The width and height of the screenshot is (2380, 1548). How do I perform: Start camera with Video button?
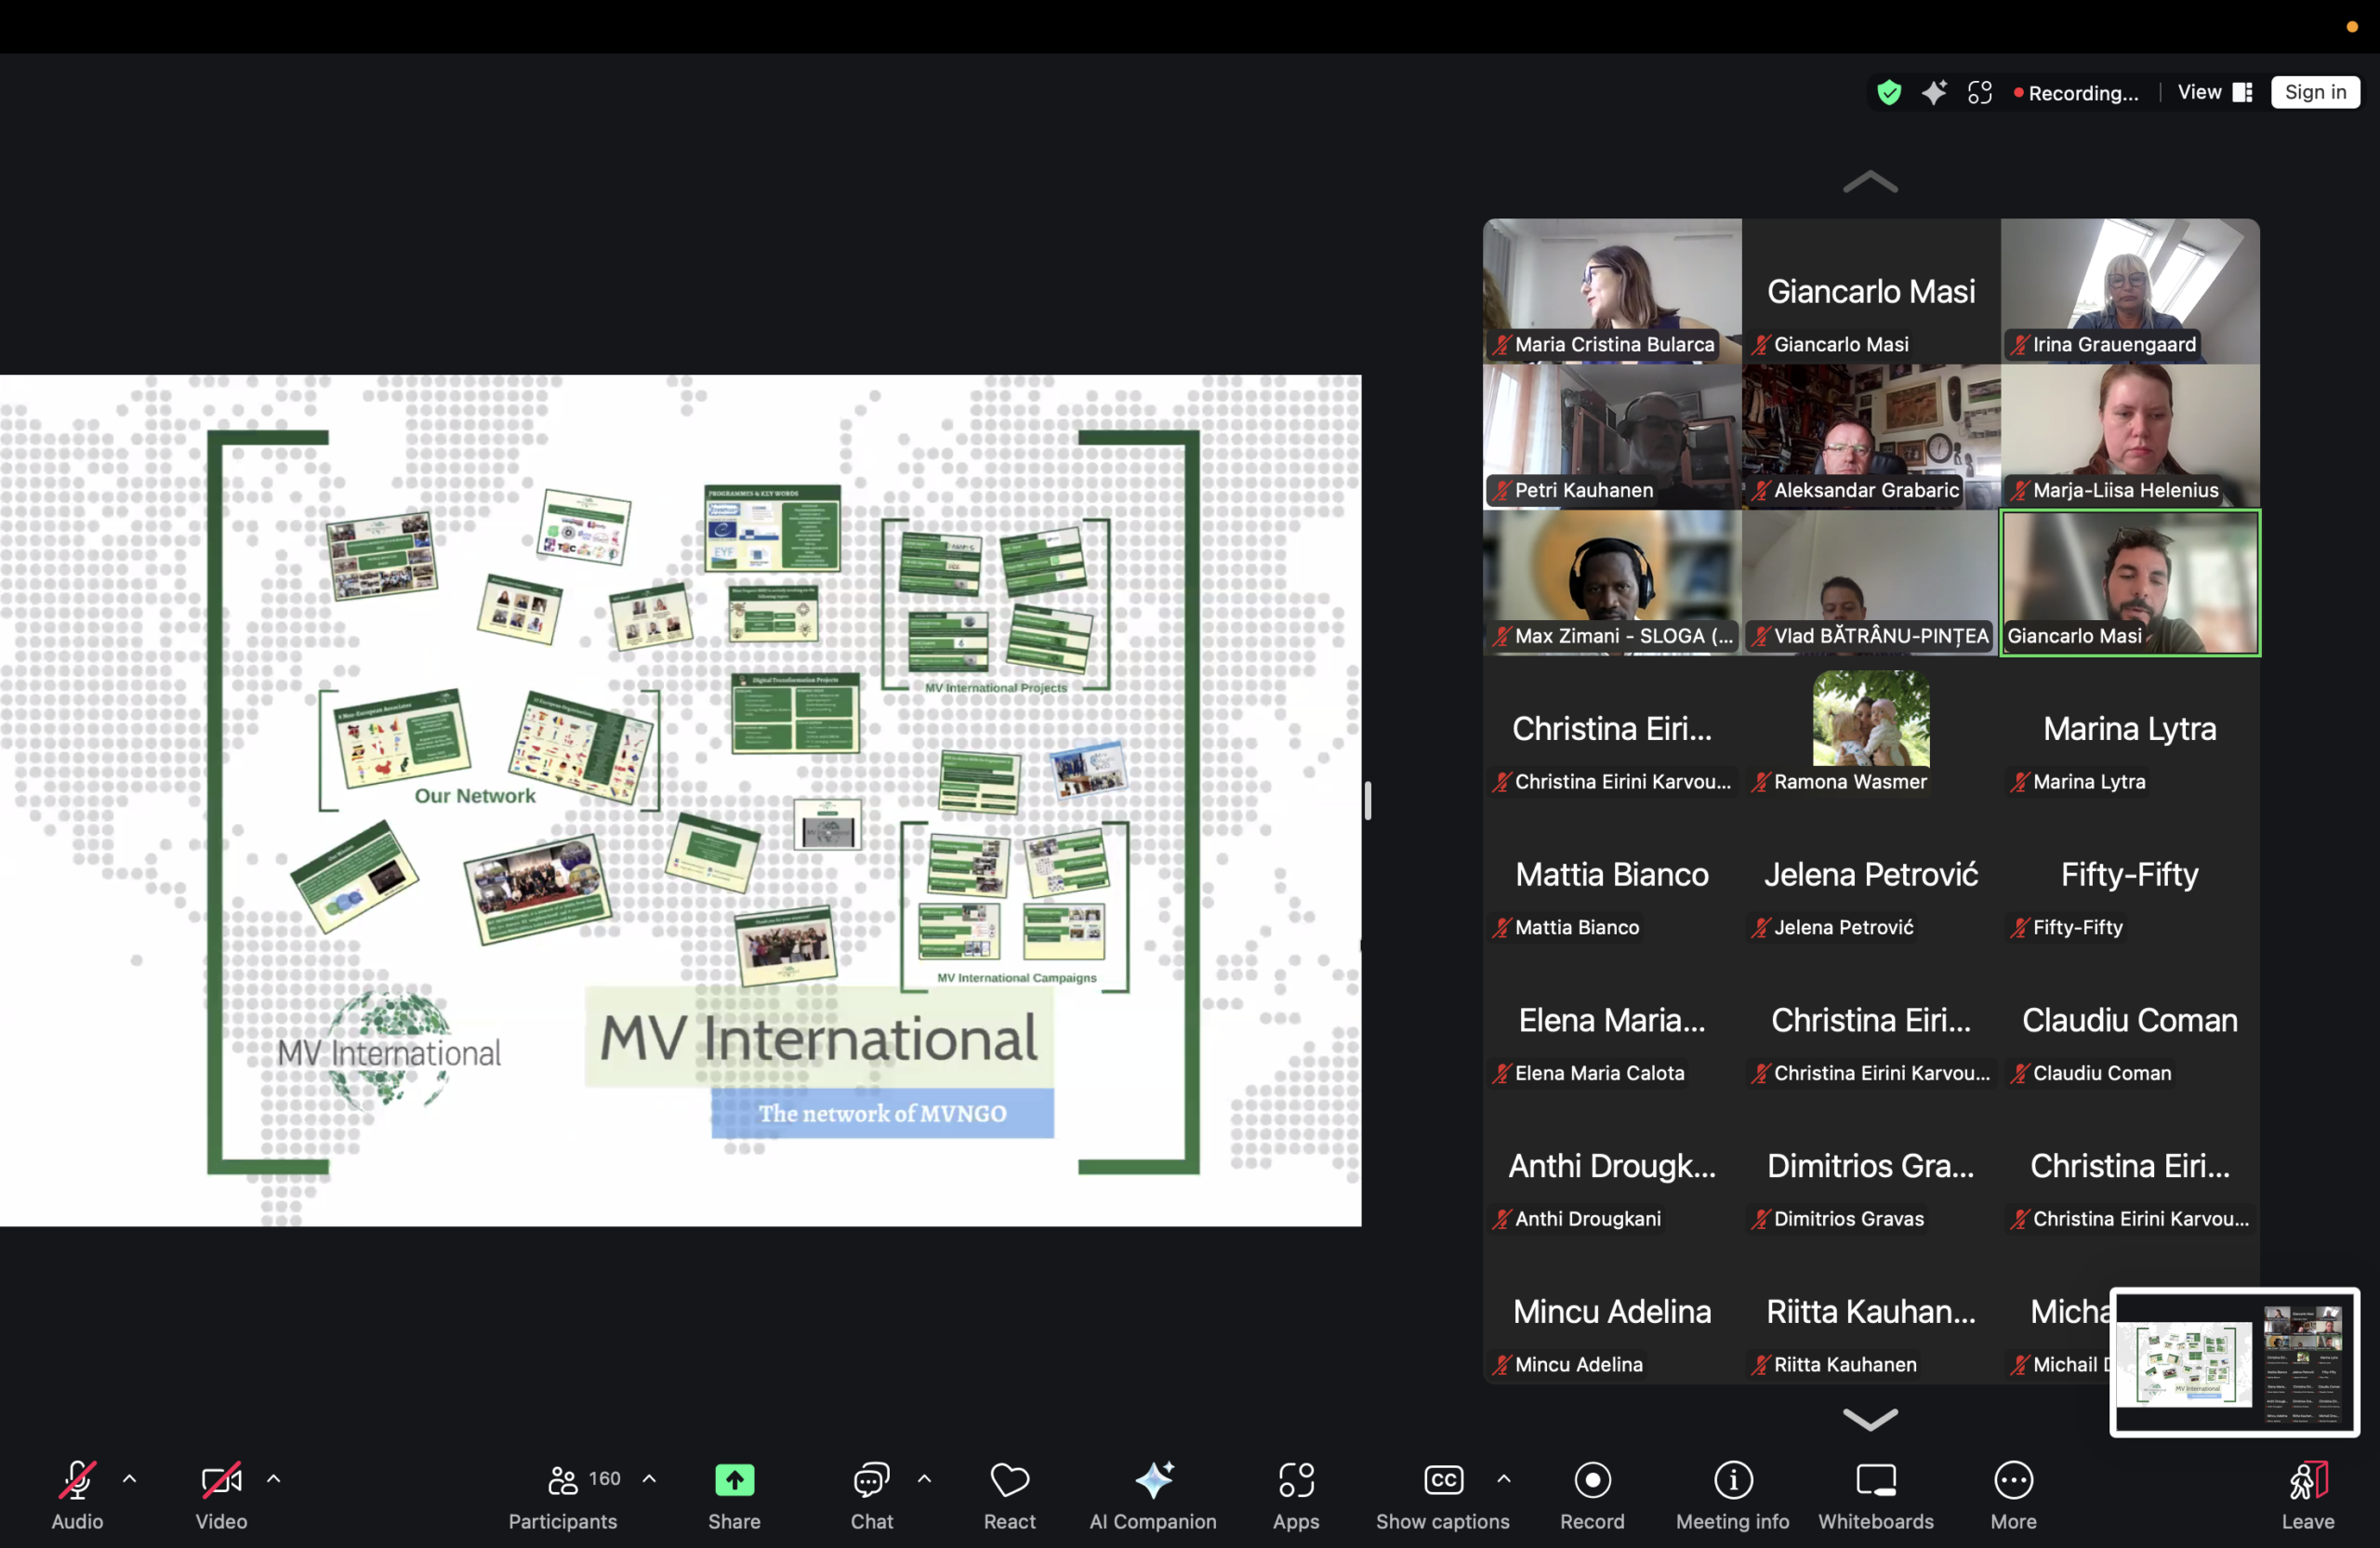coord(221,1494)
